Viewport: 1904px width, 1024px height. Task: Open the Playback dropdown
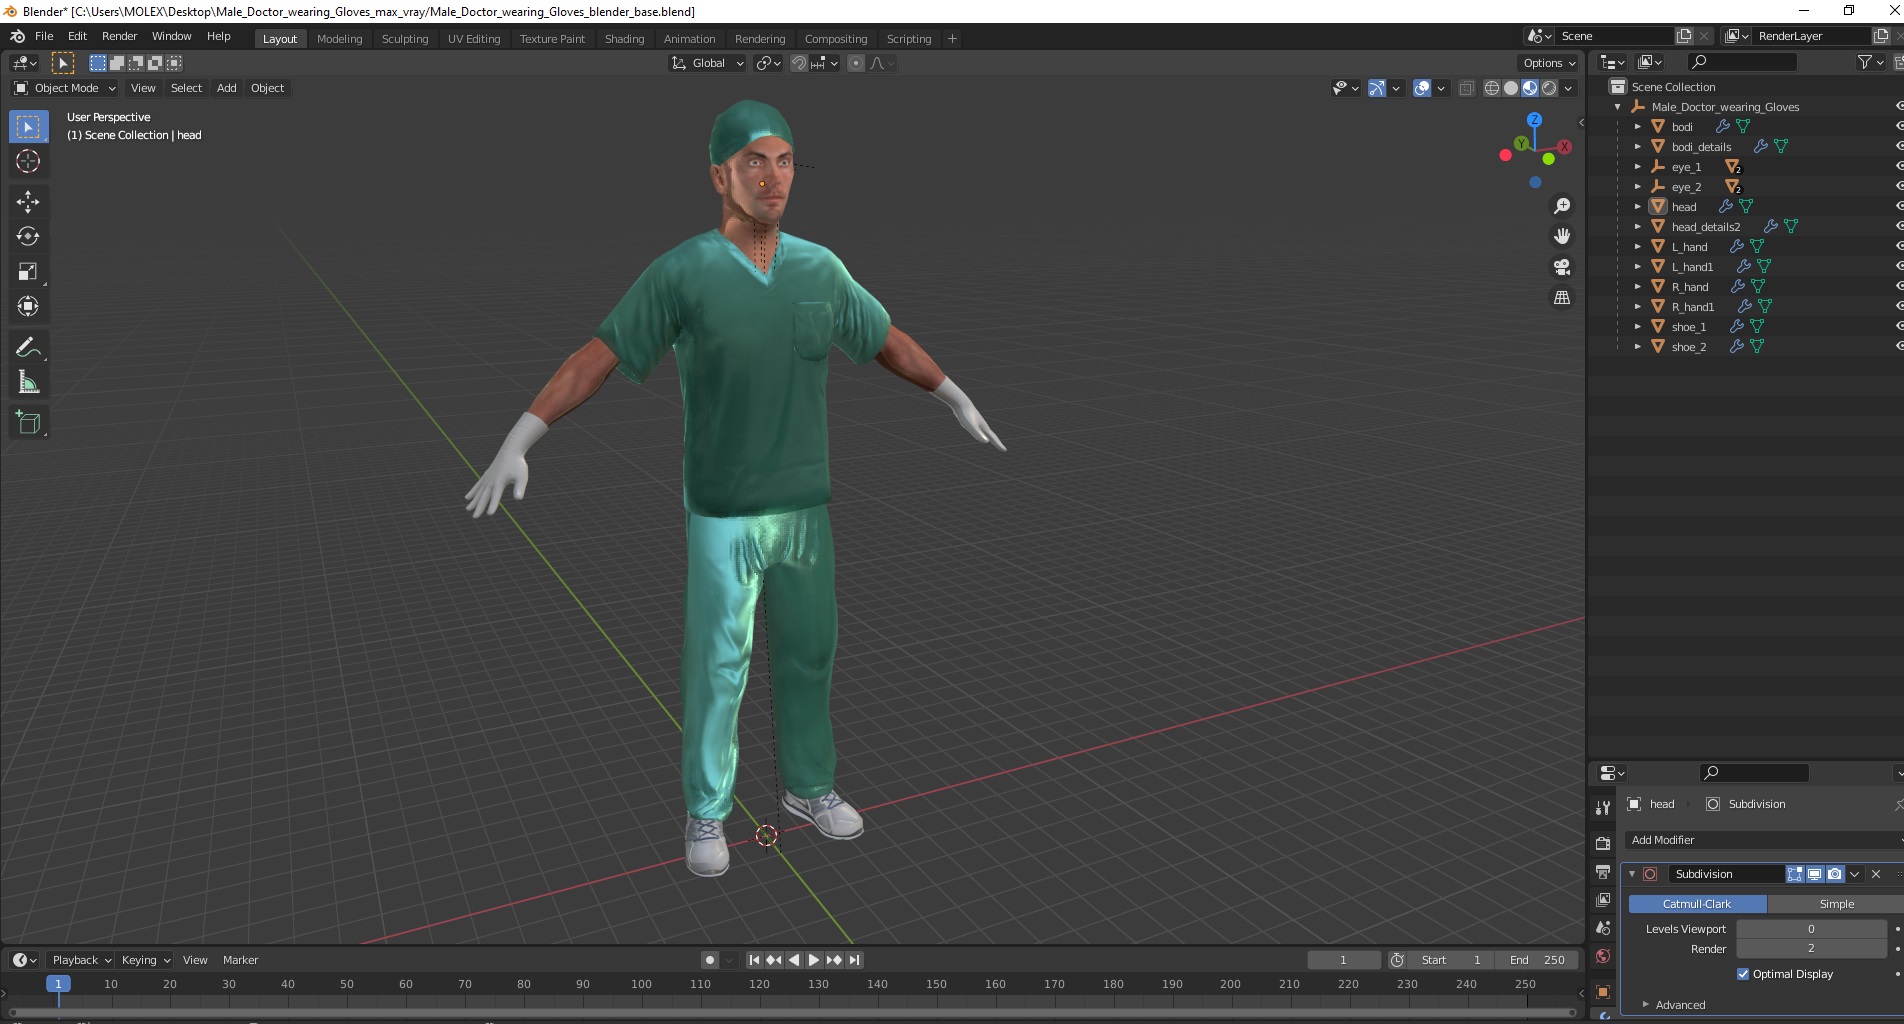point(81,960)
